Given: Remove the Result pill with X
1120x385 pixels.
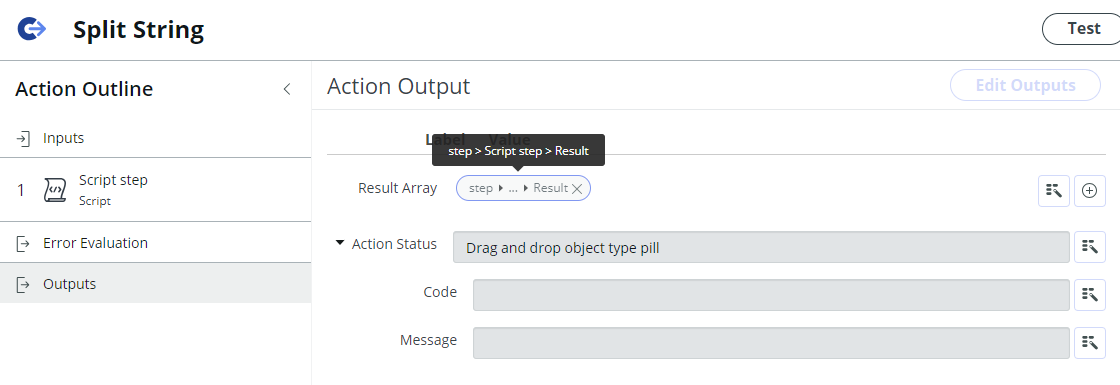Looking at the screenshot, I should (x=577, y=189).
